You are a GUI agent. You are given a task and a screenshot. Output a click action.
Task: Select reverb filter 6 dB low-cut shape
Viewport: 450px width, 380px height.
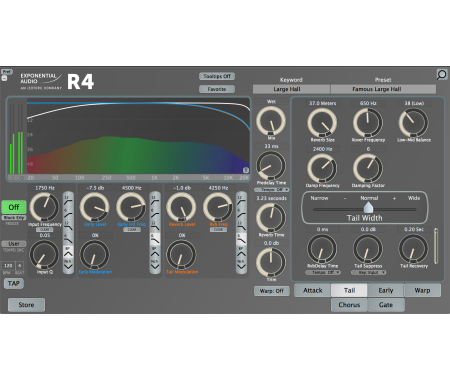tap(241, 213)
